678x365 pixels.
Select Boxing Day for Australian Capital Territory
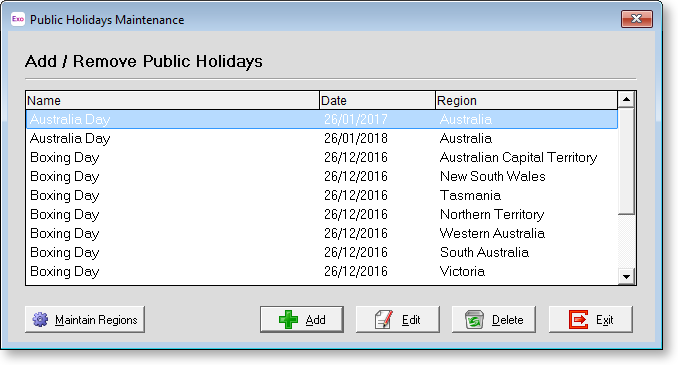pyautogui.click(x=322, y=157)
